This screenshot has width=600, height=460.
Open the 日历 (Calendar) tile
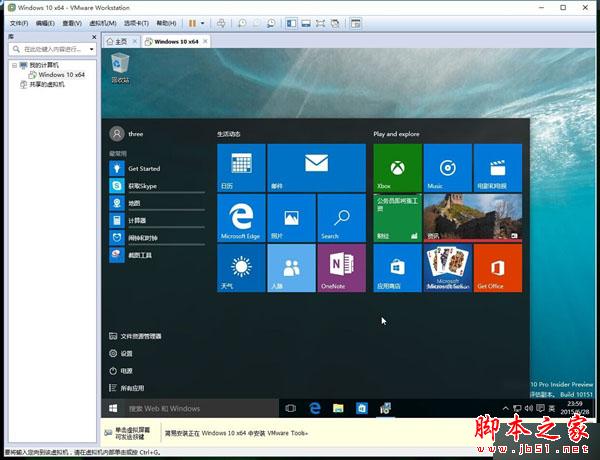tap(241, 167)
